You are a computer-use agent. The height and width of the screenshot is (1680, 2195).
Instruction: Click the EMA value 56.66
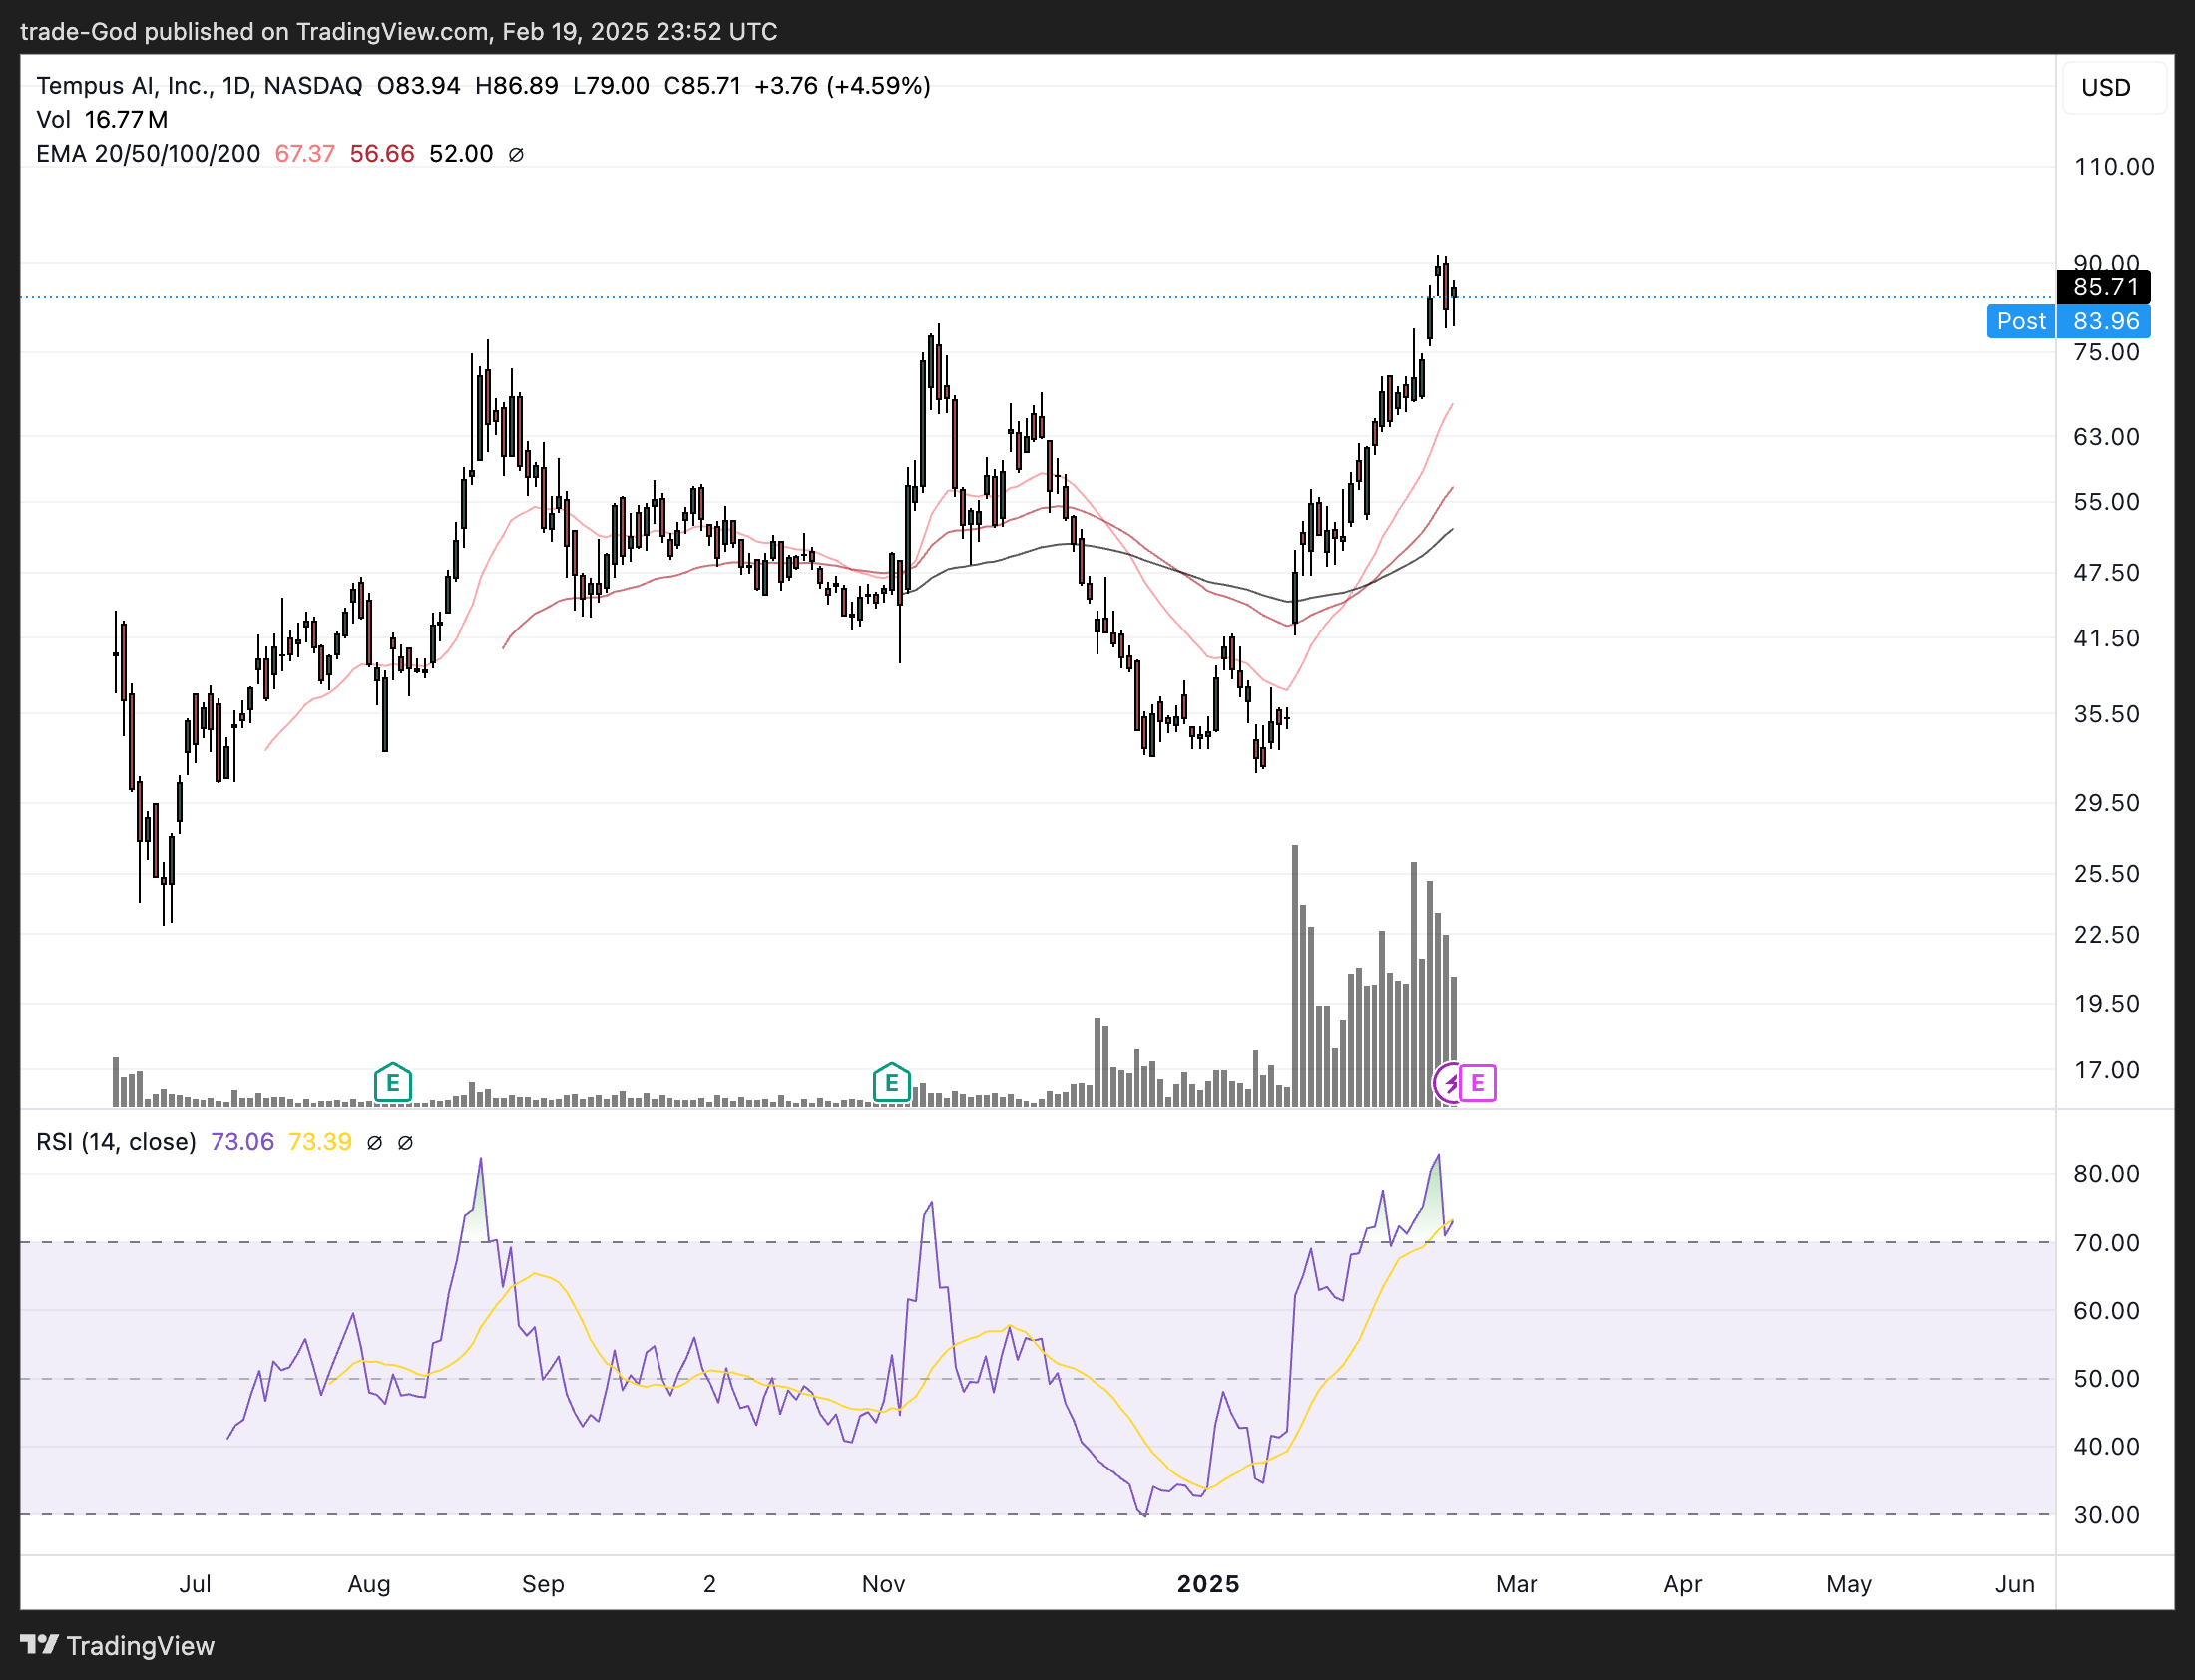pos(382,154)
